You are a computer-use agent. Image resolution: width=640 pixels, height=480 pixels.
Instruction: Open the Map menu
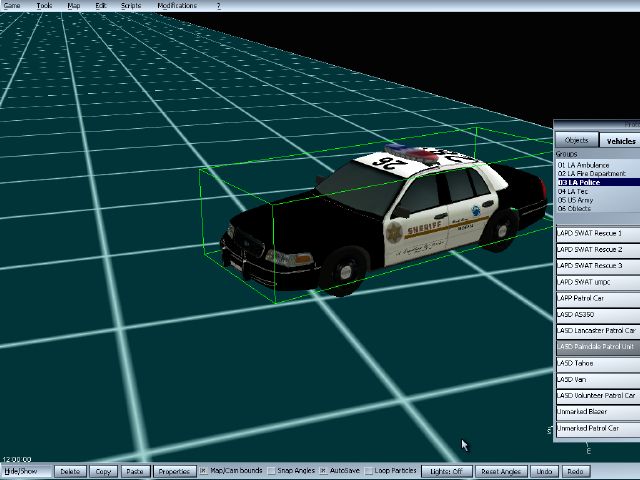73,6
